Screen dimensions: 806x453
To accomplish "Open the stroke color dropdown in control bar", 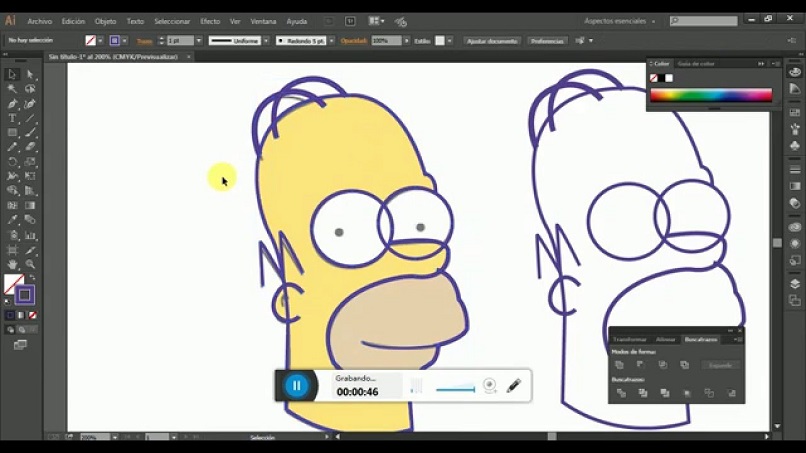I will pyautogui.click(x=124, y=41).
